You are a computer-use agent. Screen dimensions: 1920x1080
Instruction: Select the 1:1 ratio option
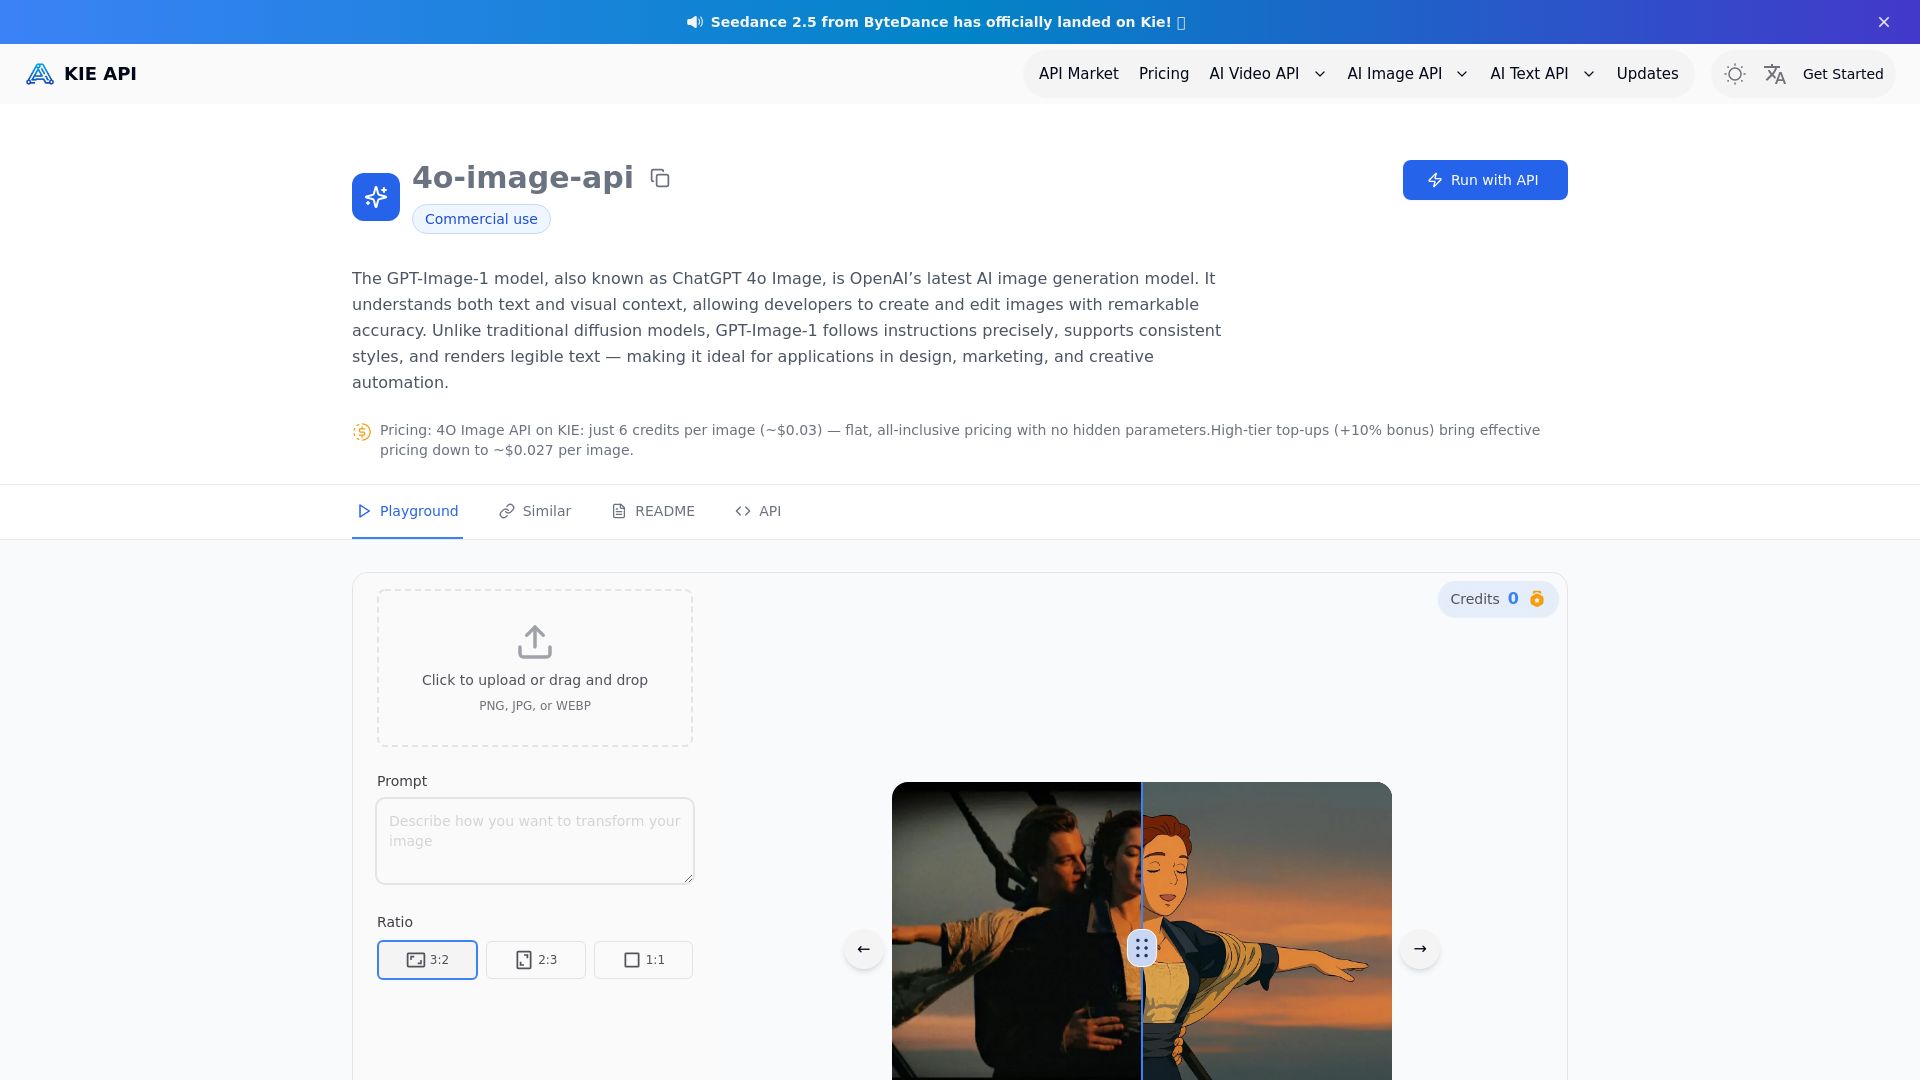click(643, 960)
